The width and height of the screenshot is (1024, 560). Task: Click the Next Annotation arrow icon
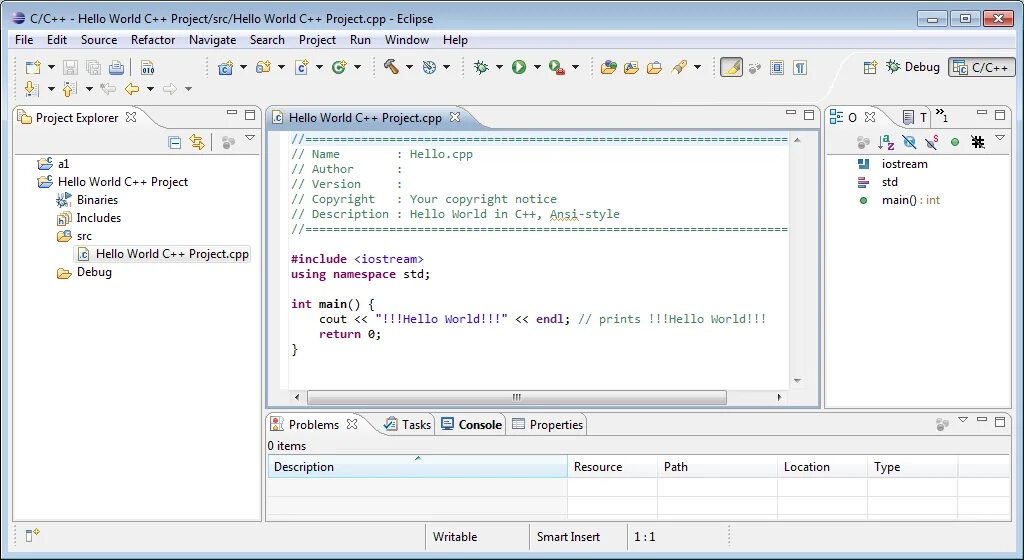pos(31,88)
